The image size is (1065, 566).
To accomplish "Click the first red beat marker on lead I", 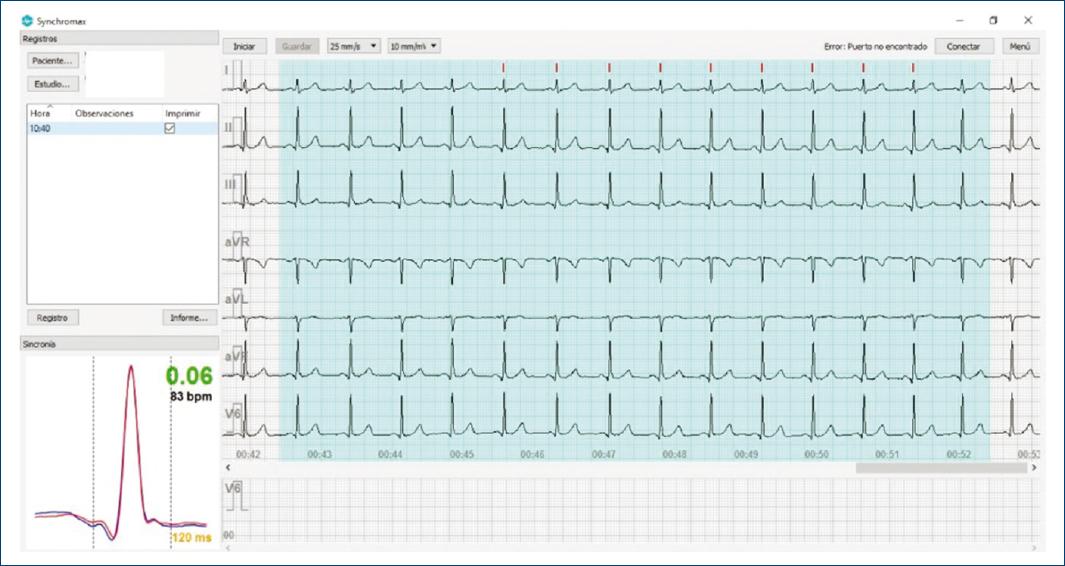I will coord(504,67).
